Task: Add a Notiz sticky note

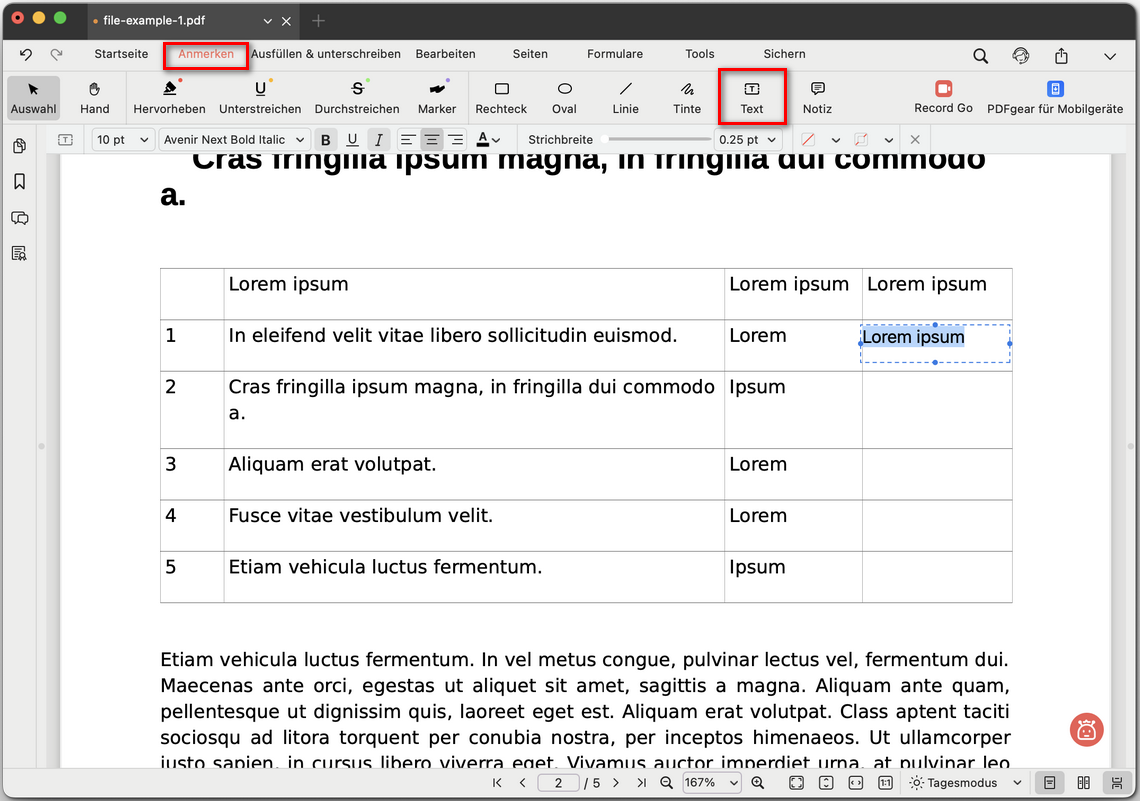Action: tap(817, 97)
